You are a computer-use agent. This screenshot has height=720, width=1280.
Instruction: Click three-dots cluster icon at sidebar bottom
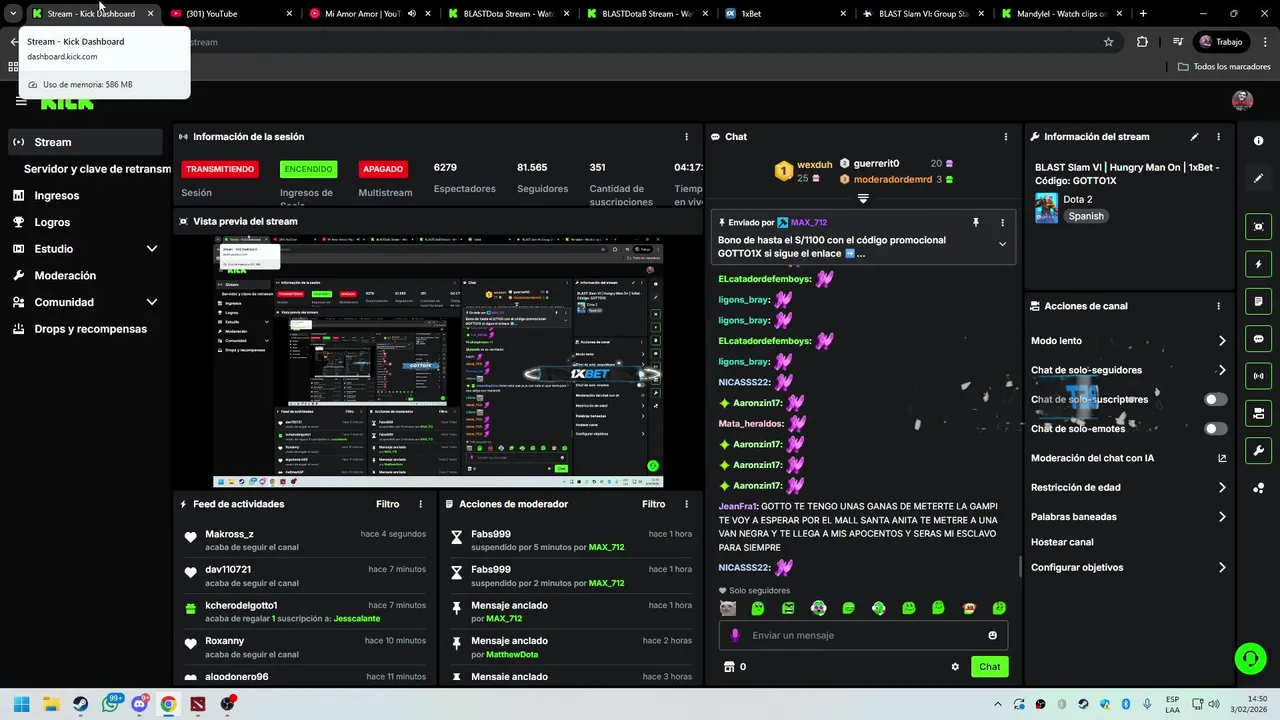click(x=1258, y=488)
